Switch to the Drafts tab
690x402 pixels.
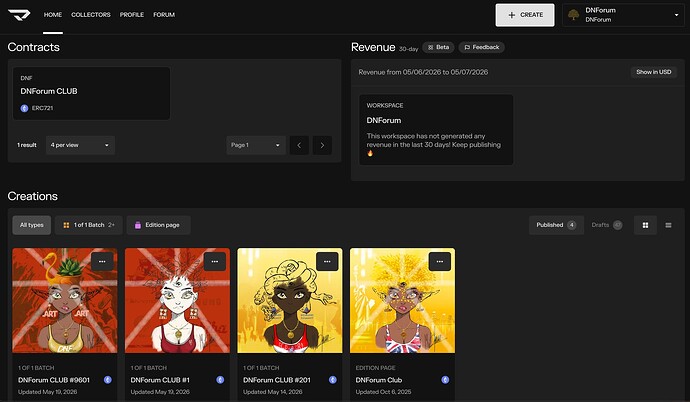point(606,225)
